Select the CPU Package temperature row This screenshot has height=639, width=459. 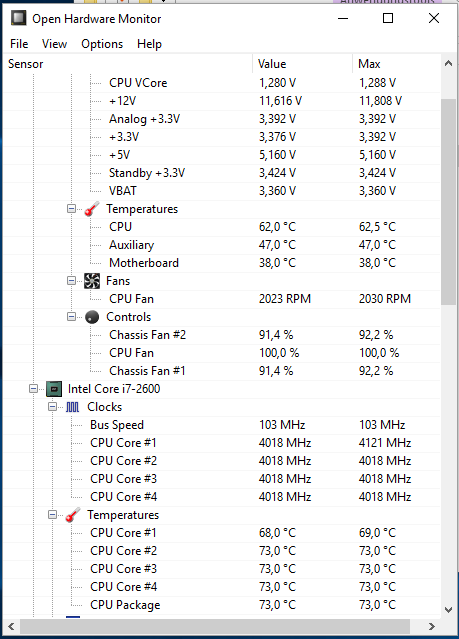[x=222, y=605]
